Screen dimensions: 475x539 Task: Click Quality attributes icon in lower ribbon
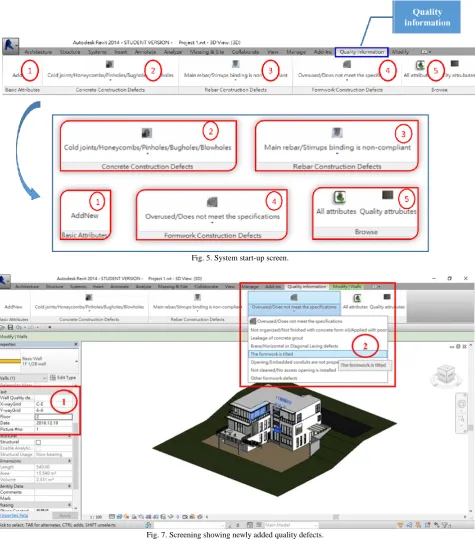387,297
